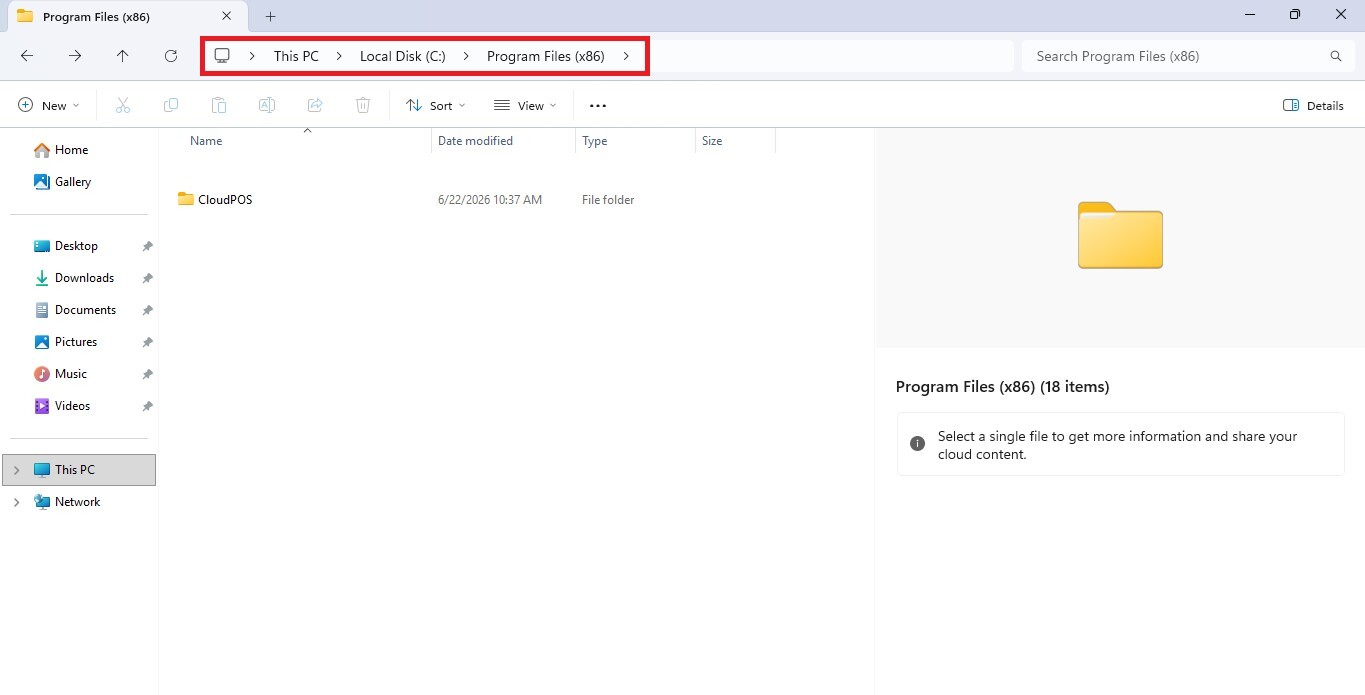Expand the Network tree node
Viewport: 1365px width, 695px height.
[x=16, y=502]
